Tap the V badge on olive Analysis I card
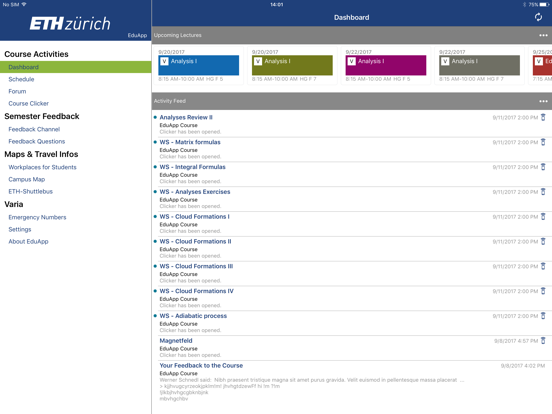The height and width of the screenshot is (414, 552). pos(258,62)
